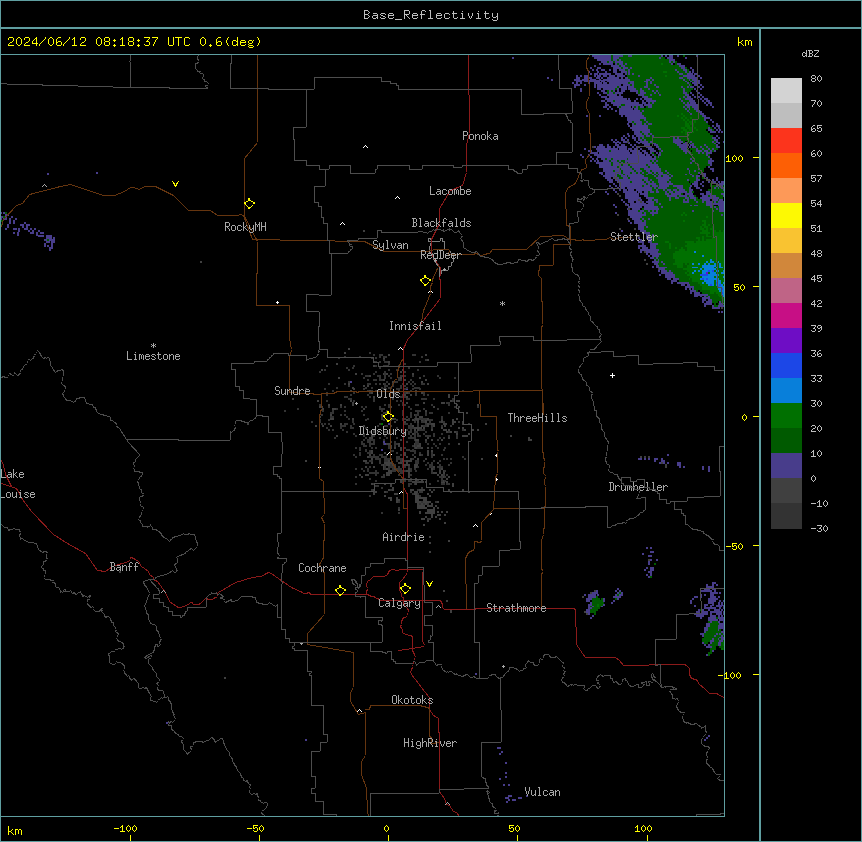
Task: Click the yellow V marker northeast of Calgary
Action: pos(429,584)
